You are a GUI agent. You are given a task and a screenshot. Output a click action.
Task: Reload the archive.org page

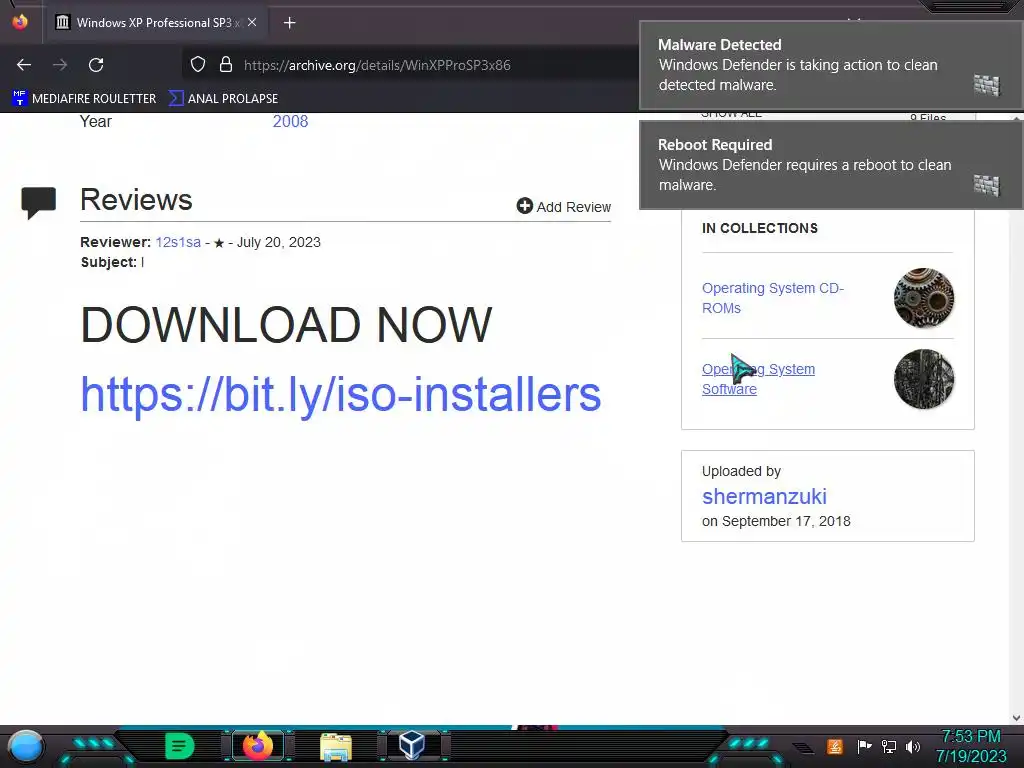(96, 65)
